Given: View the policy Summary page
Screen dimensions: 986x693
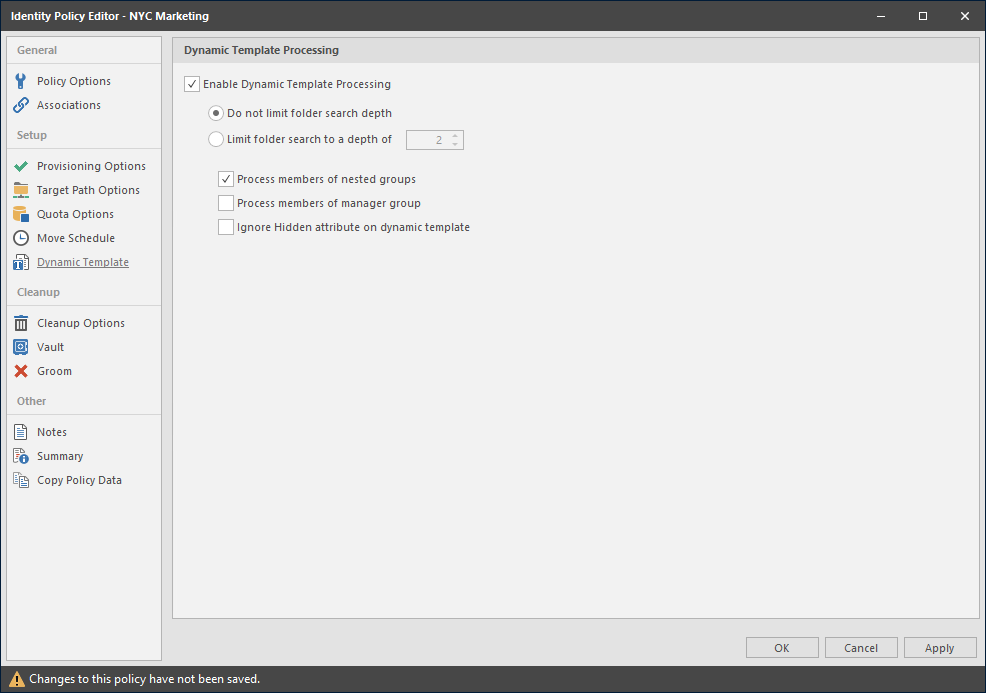Looking at the screenshot, I should pyautogui.click(x=60, y=456).
